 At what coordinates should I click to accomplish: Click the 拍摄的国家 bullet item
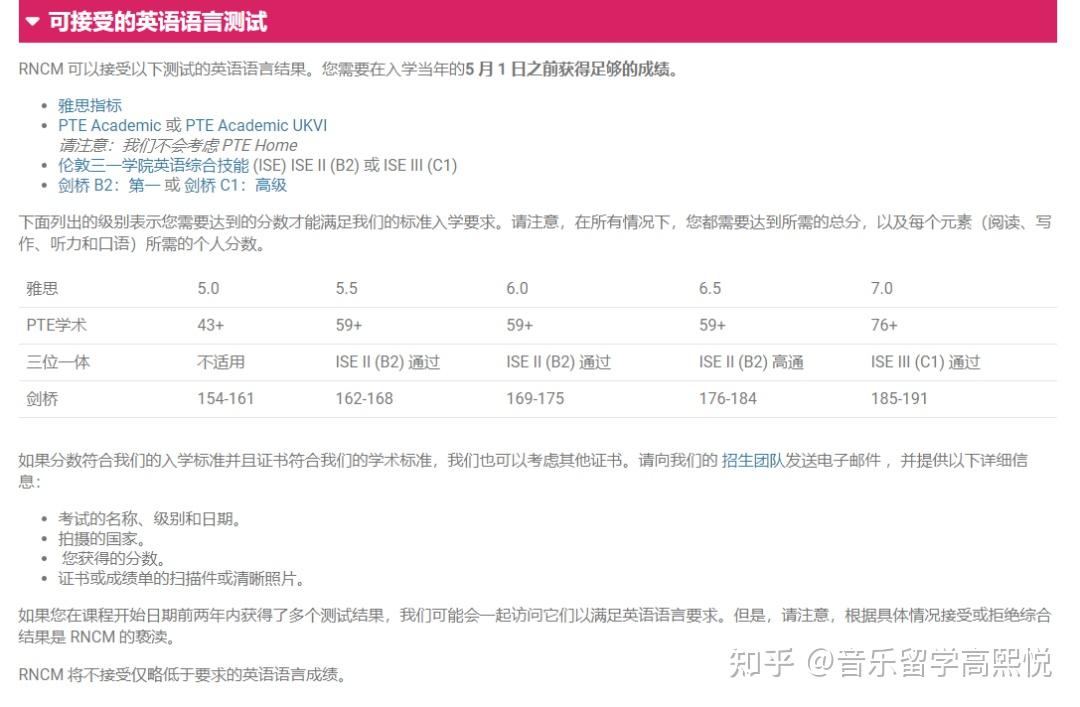[x=101, y=539]
